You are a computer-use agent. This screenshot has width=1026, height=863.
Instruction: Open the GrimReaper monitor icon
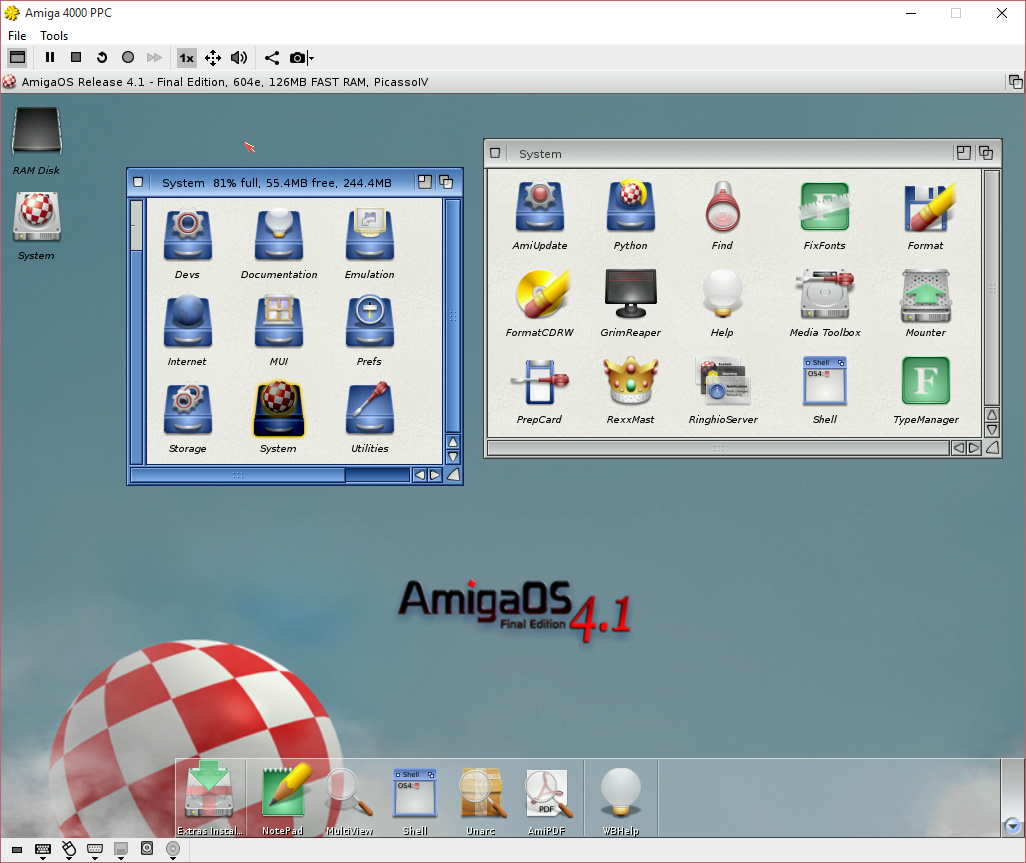(x=630, y=294)
